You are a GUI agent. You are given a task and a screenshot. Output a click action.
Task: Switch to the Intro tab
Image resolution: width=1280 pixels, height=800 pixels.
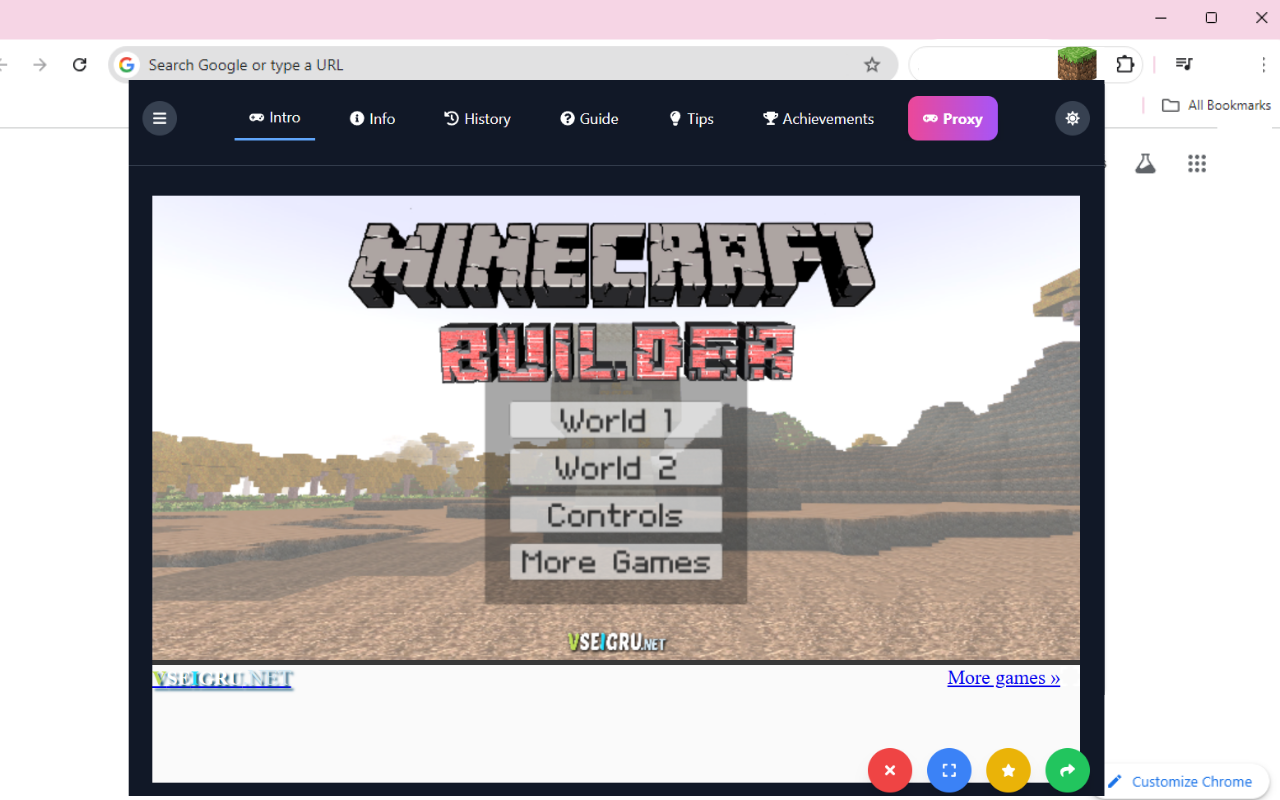(274, 117)
